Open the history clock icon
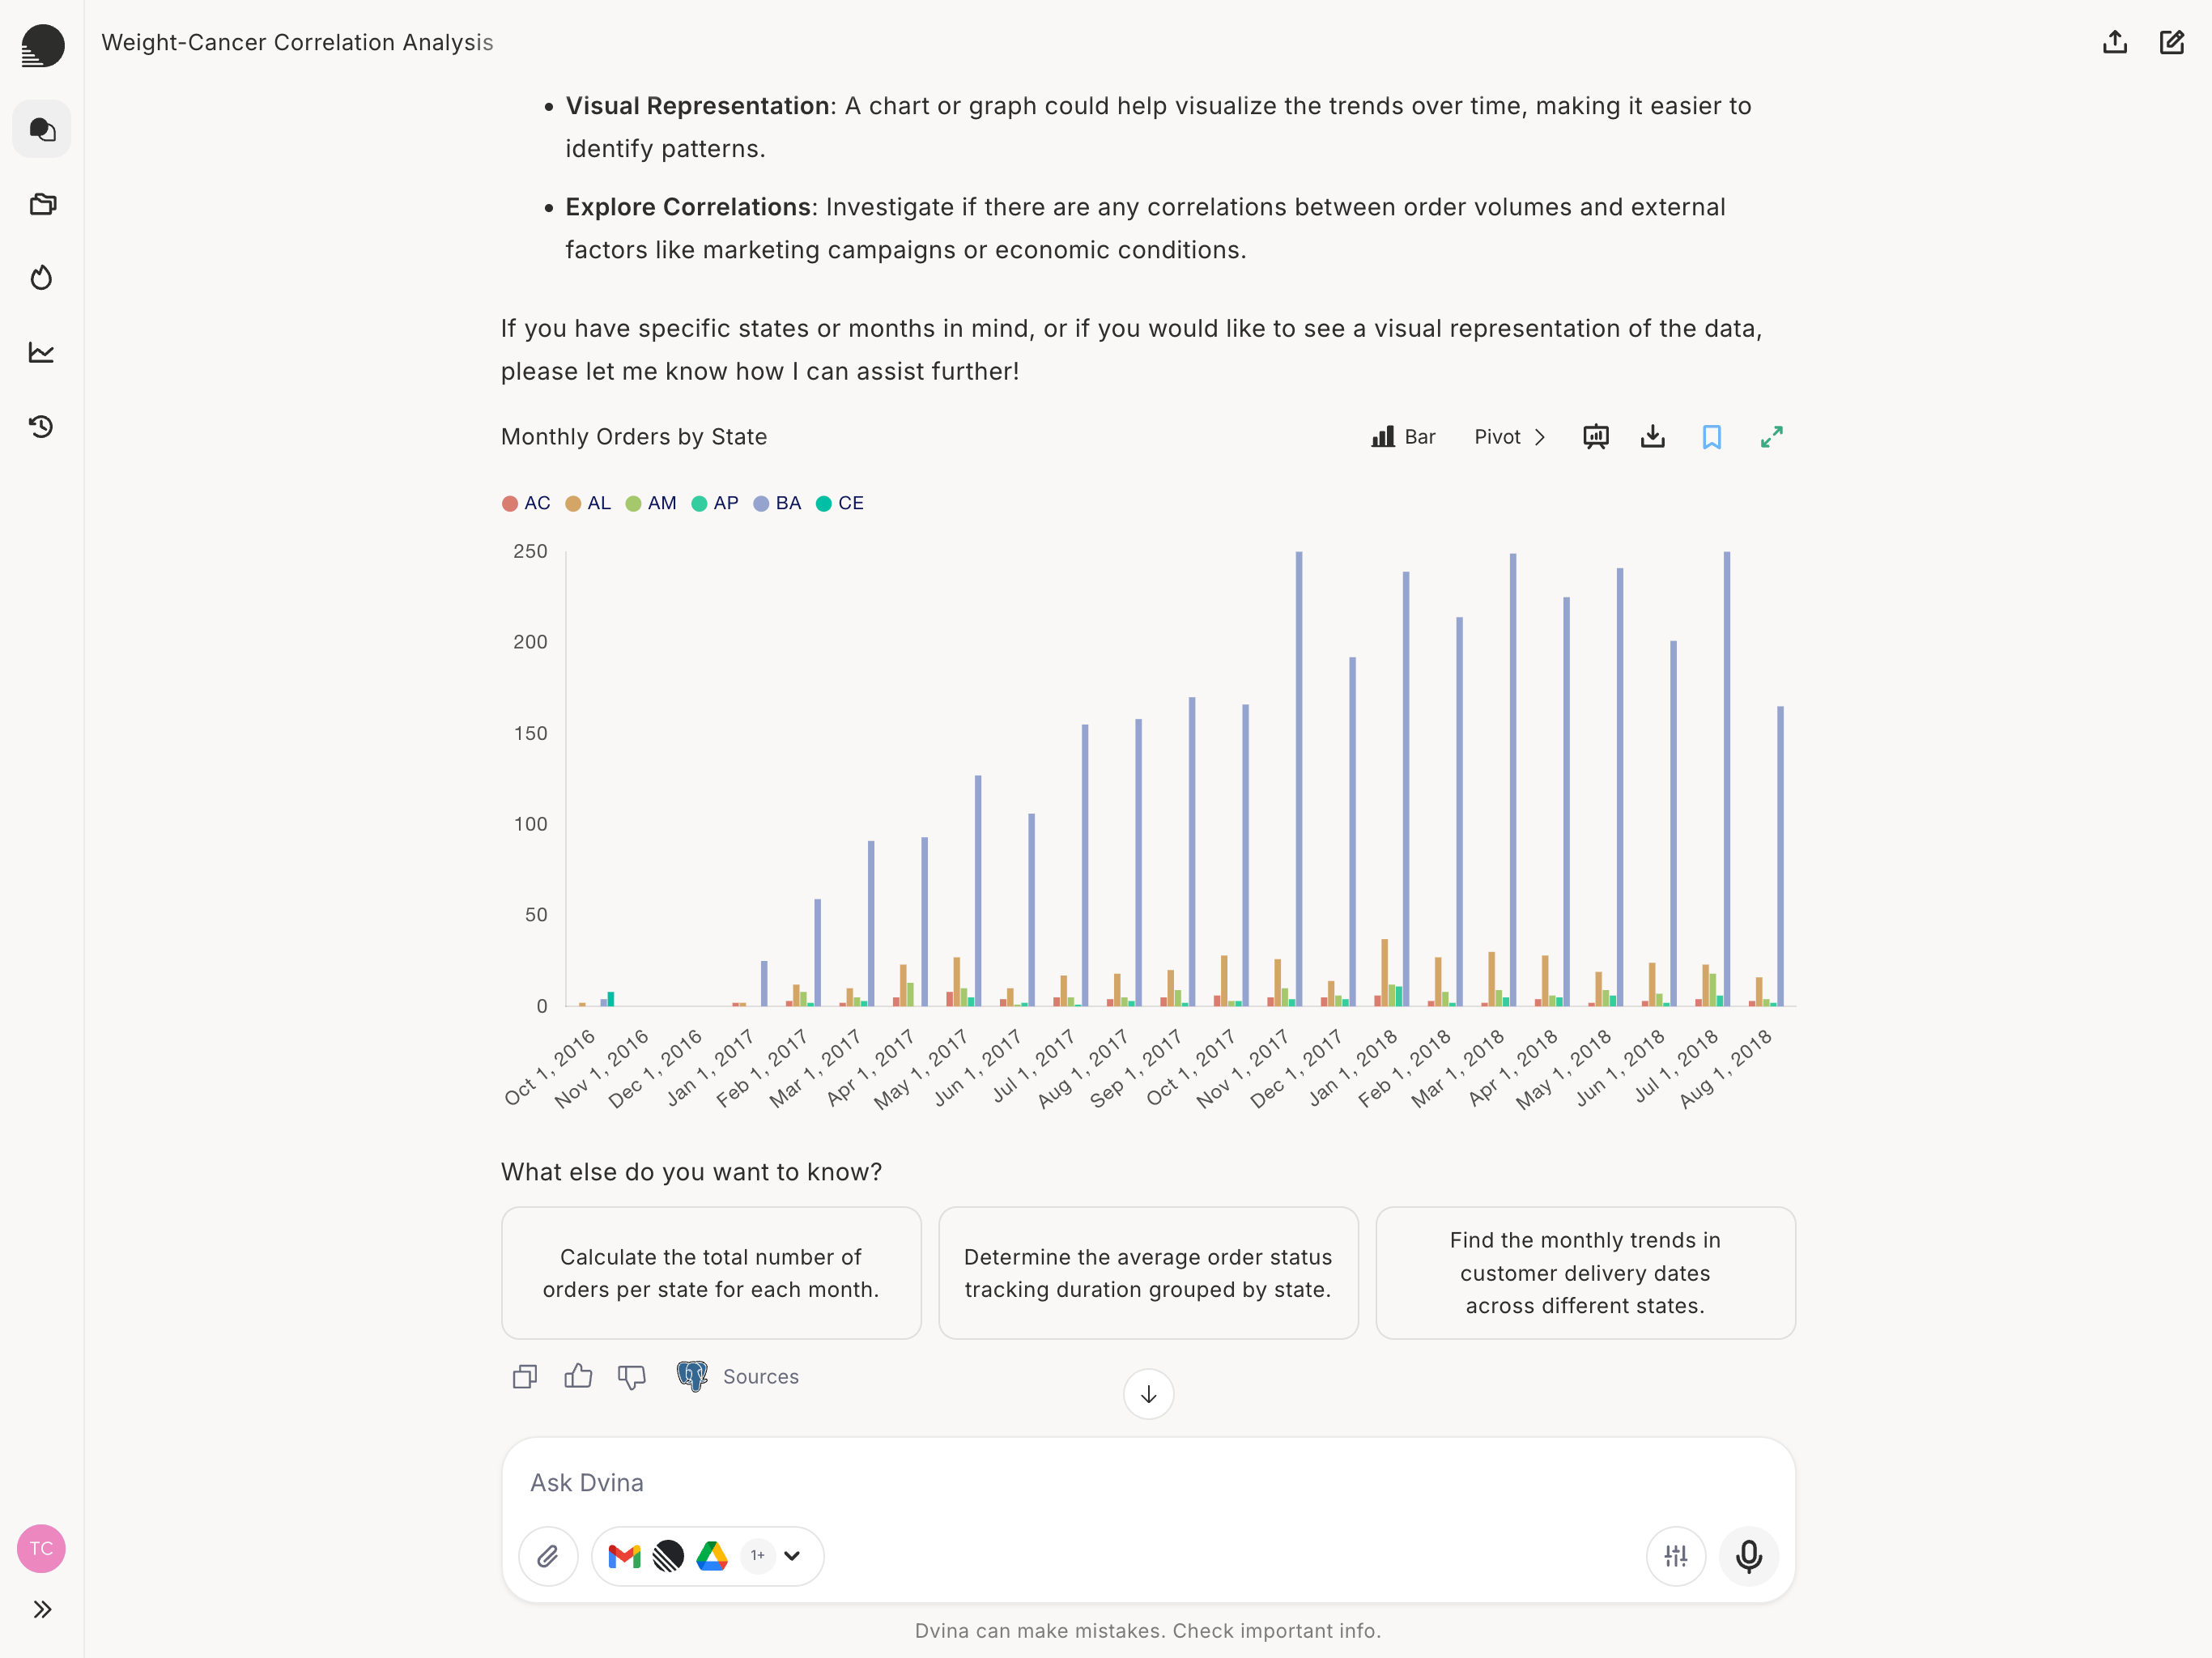Image resolution: width=2212 pixels, height=1658 pixels. click(x=42, y=427)
